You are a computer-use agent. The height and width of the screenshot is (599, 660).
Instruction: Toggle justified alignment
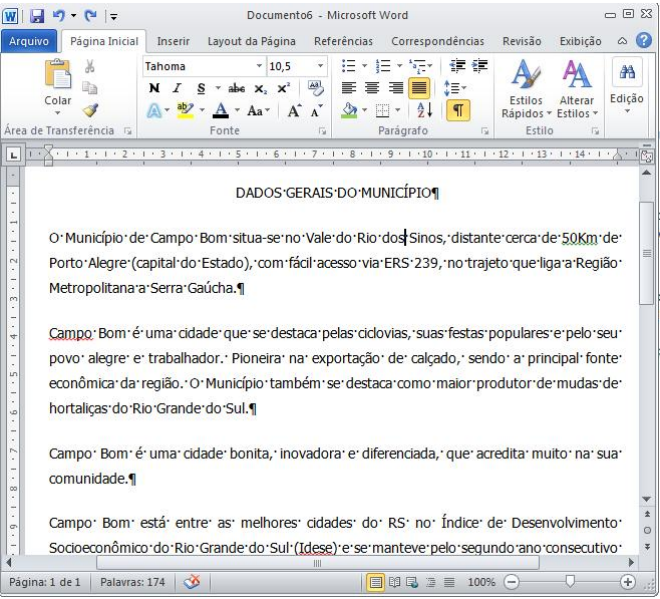(x=419, y=88)
